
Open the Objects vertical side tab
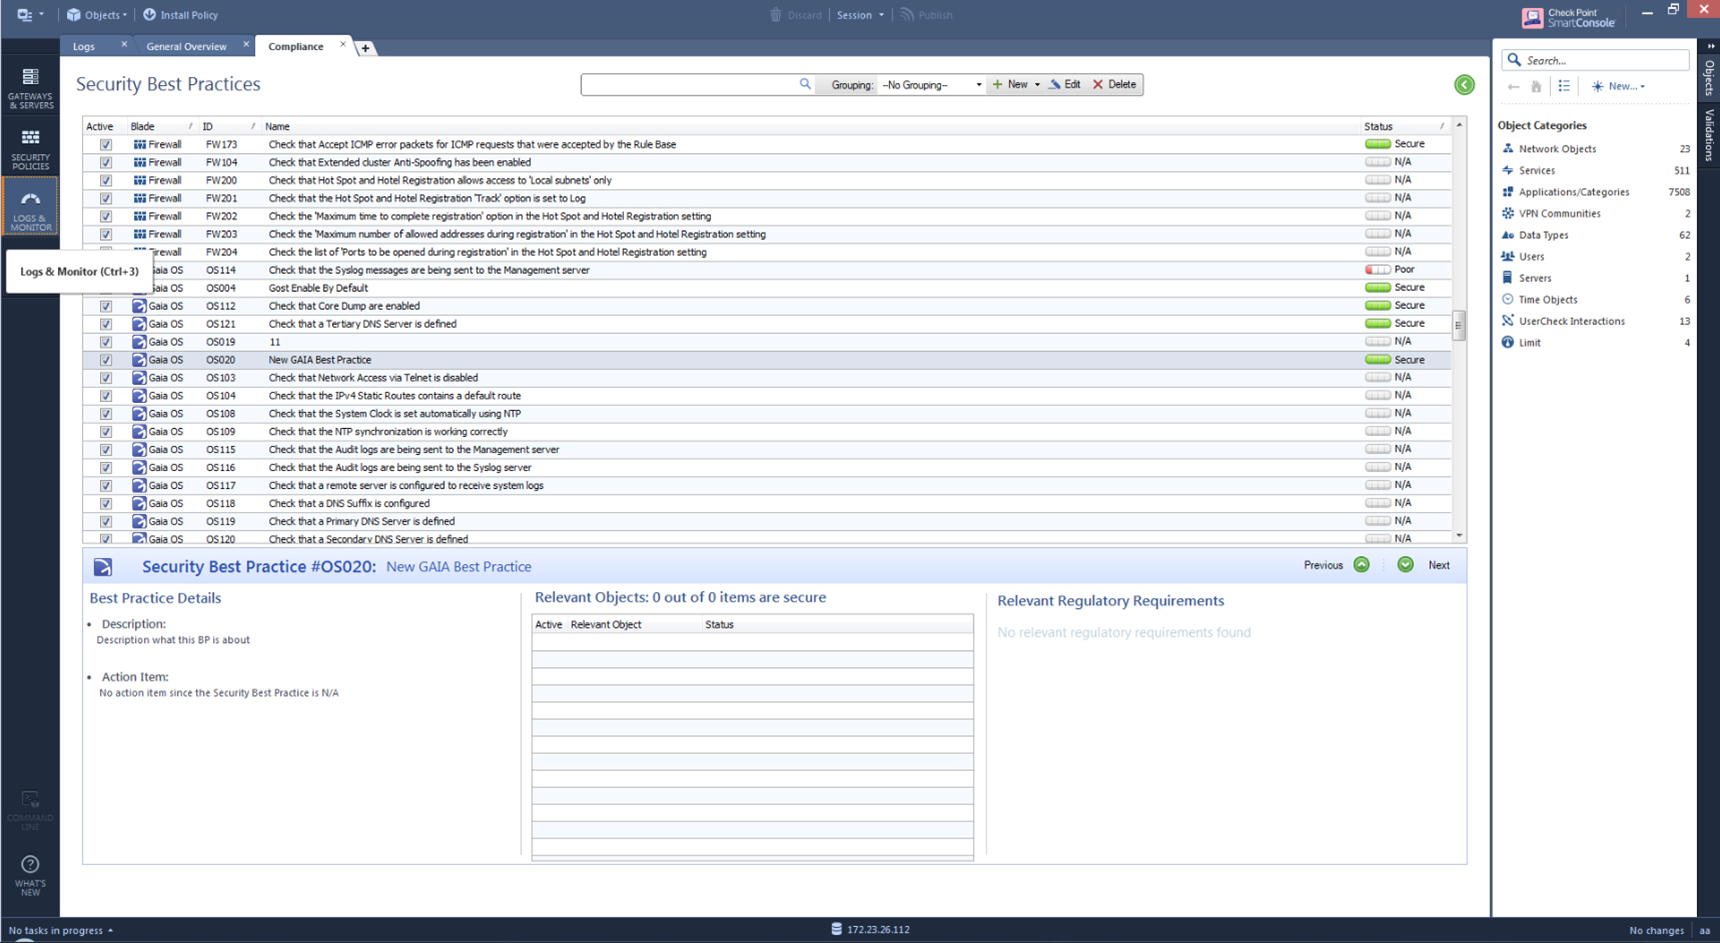(1709, 78)
